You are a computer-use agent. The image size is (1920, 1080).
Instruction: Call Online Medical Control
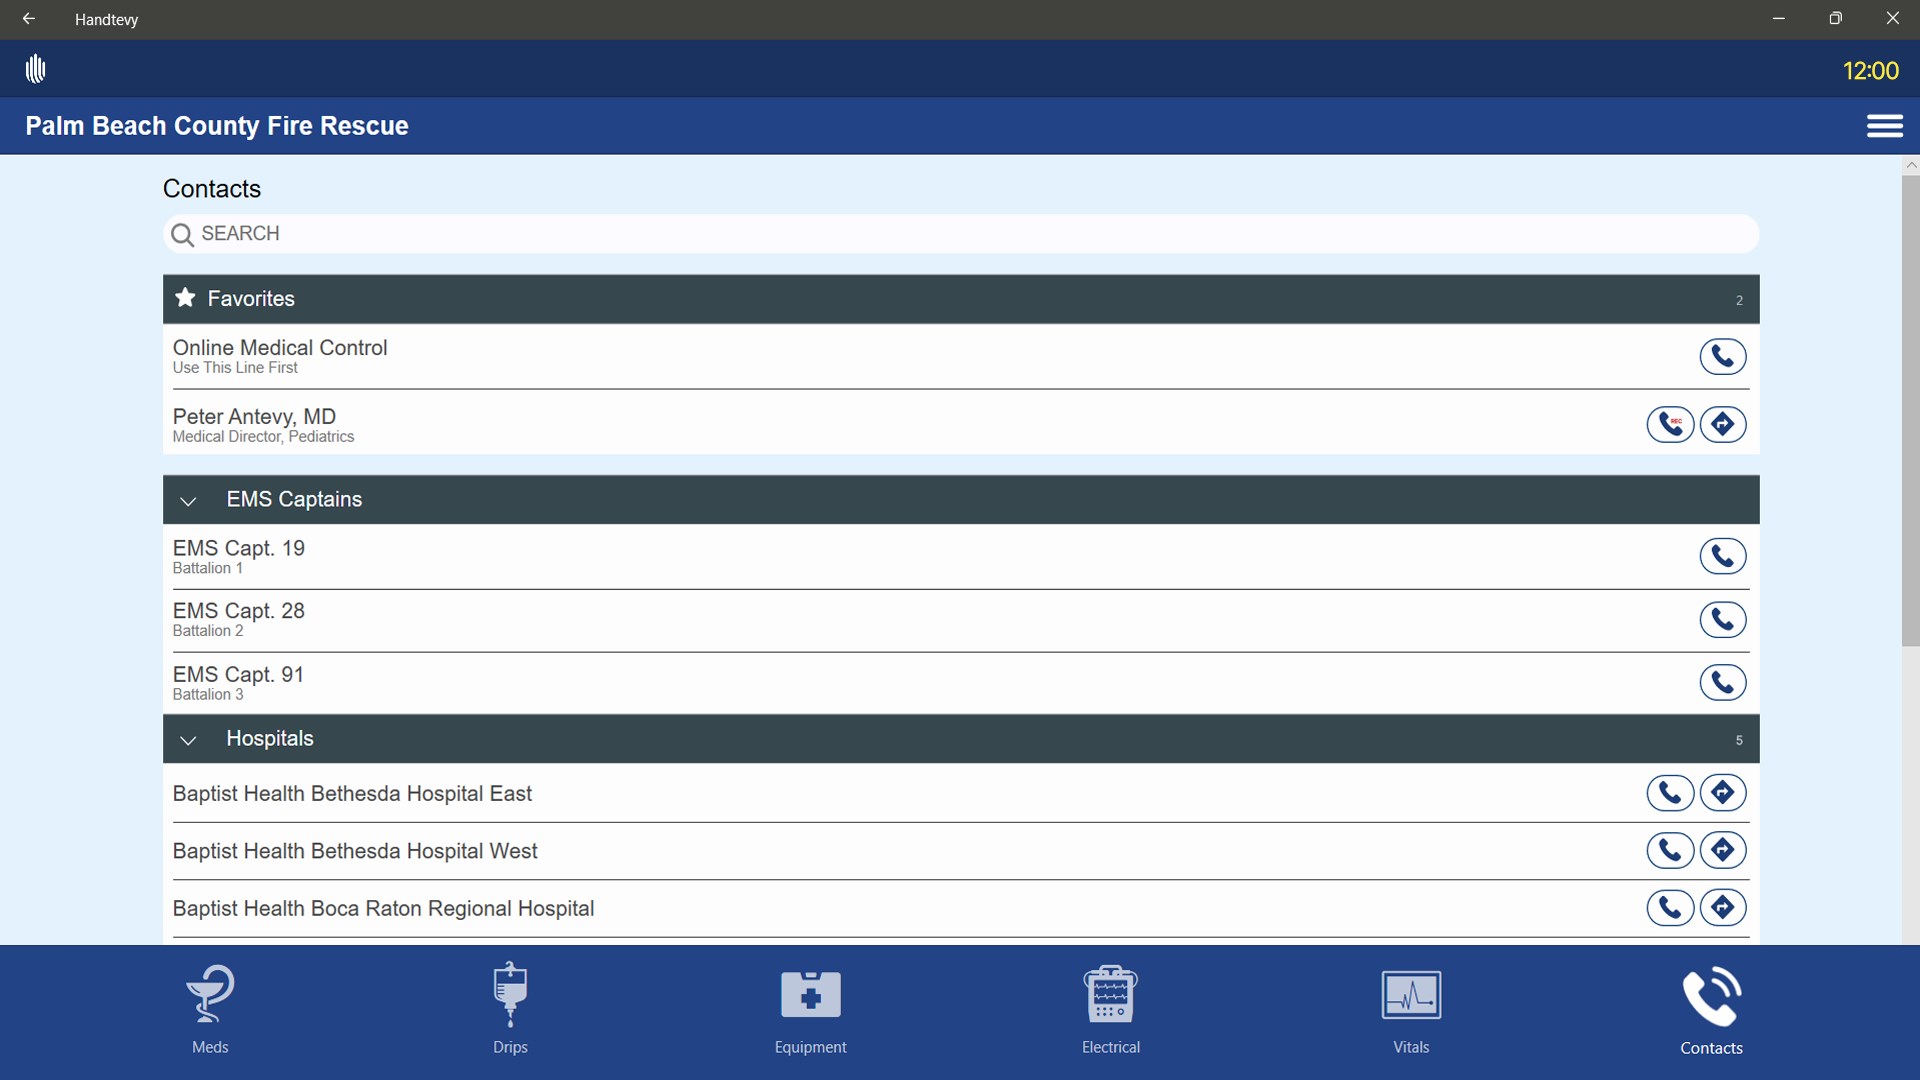coord(1723,356)
